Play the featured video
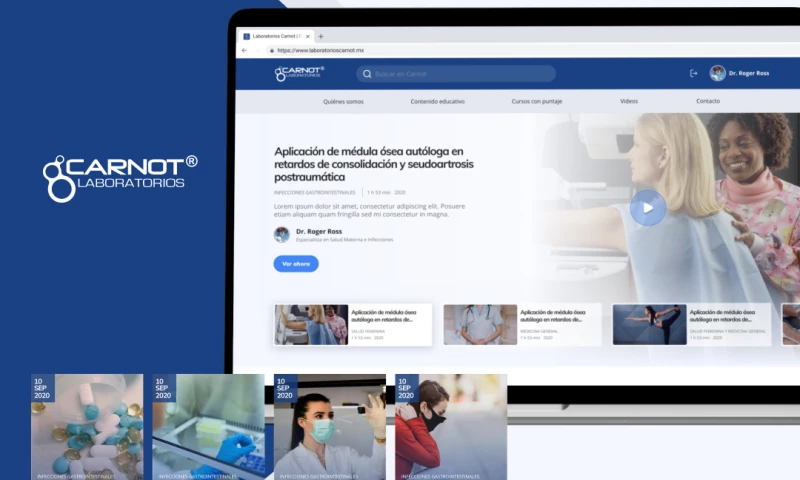Image resolution: width=800 pixels, height=480 pixels. [648, 208]
